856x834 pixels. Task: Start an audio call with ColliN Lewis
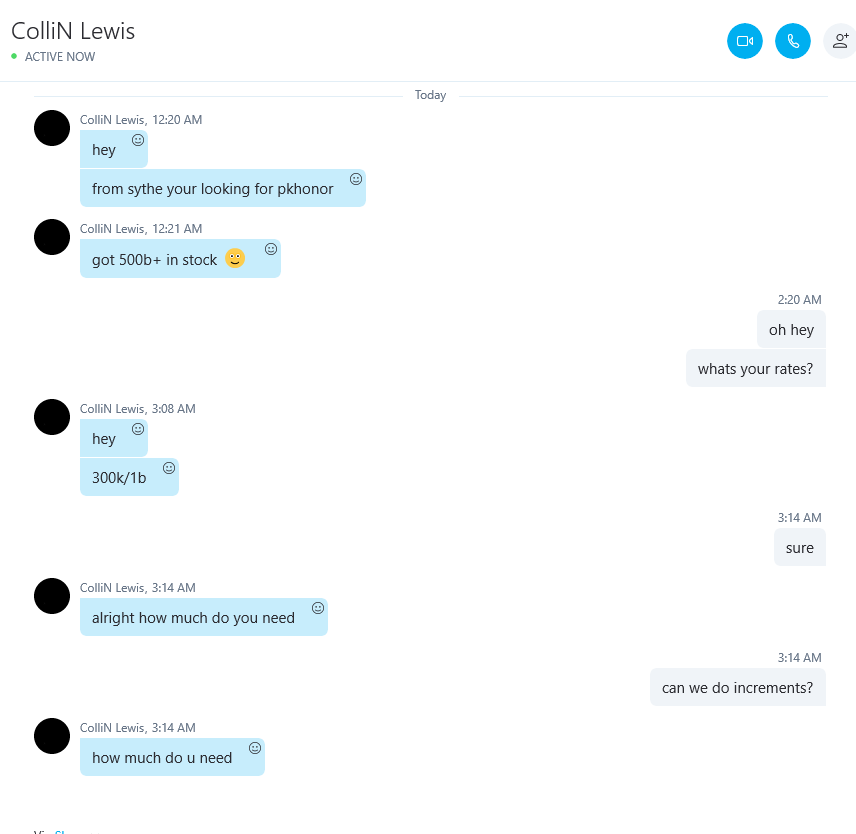click(x=793, y=41)
